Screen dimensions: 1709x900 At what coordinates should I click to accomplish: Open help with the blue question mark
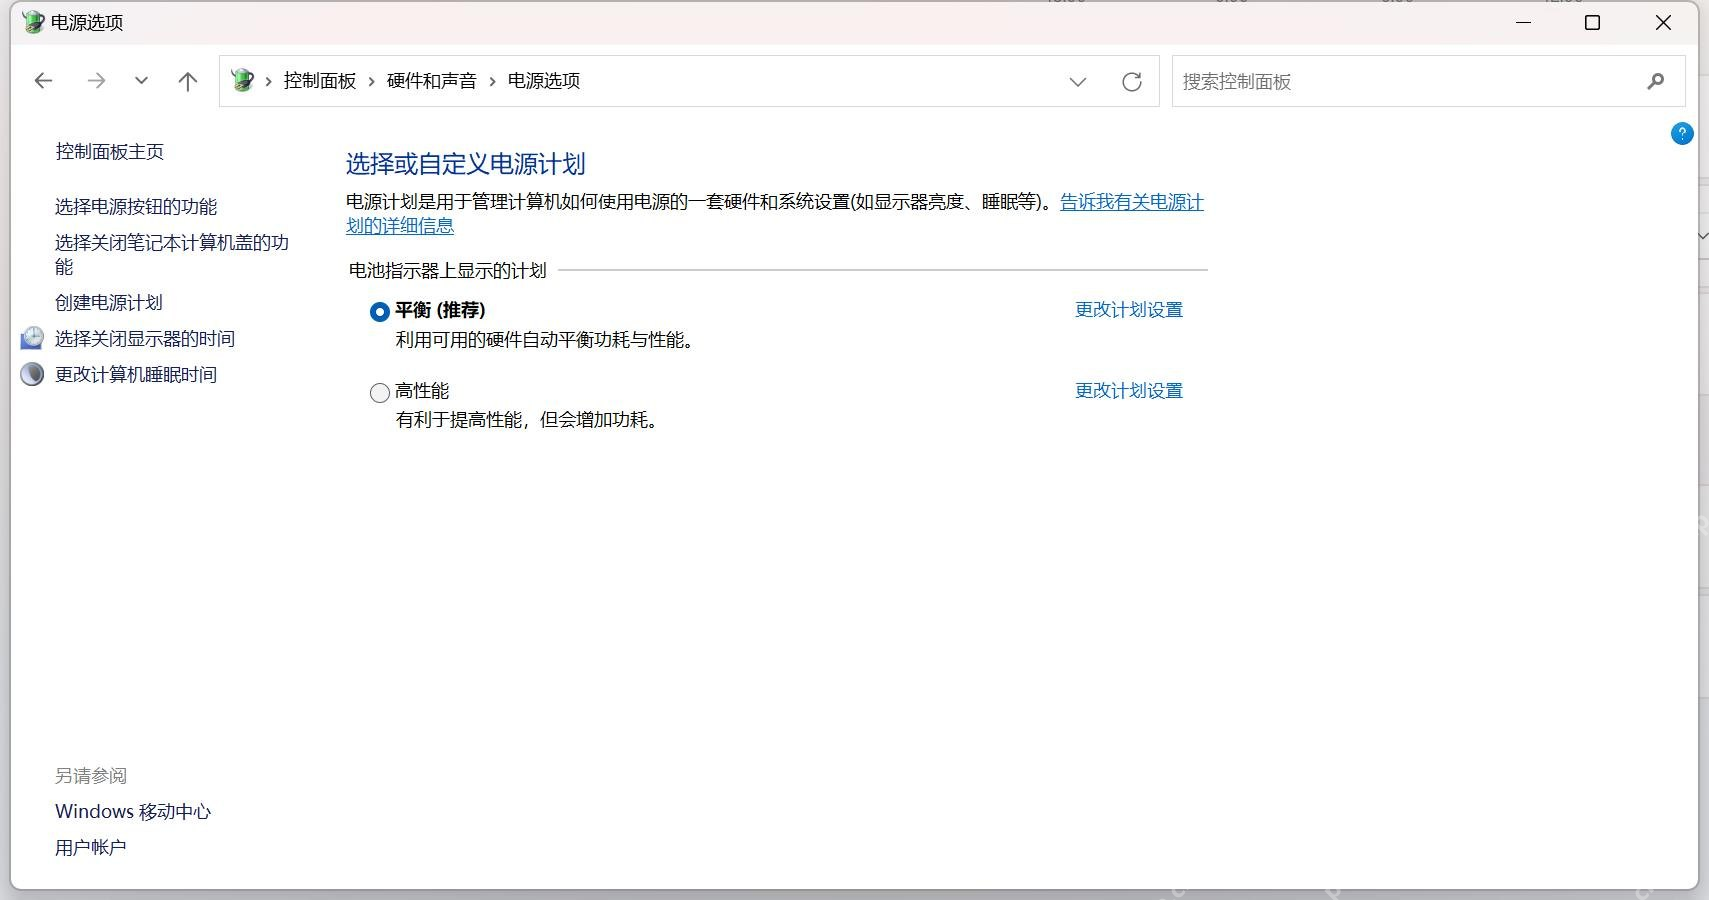(1682, 133)
